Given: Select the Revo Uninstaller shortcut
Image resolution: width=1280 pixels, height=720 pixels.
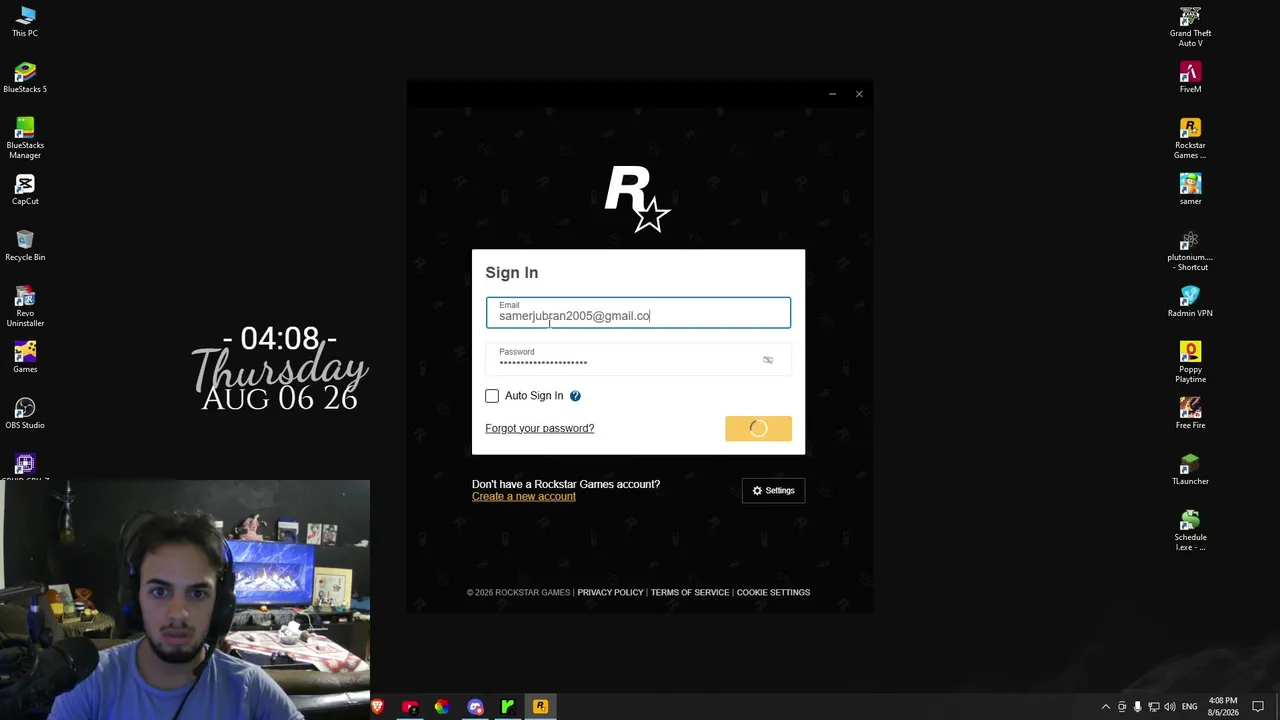Looking at the screenshot, I should tap(25, 307).
